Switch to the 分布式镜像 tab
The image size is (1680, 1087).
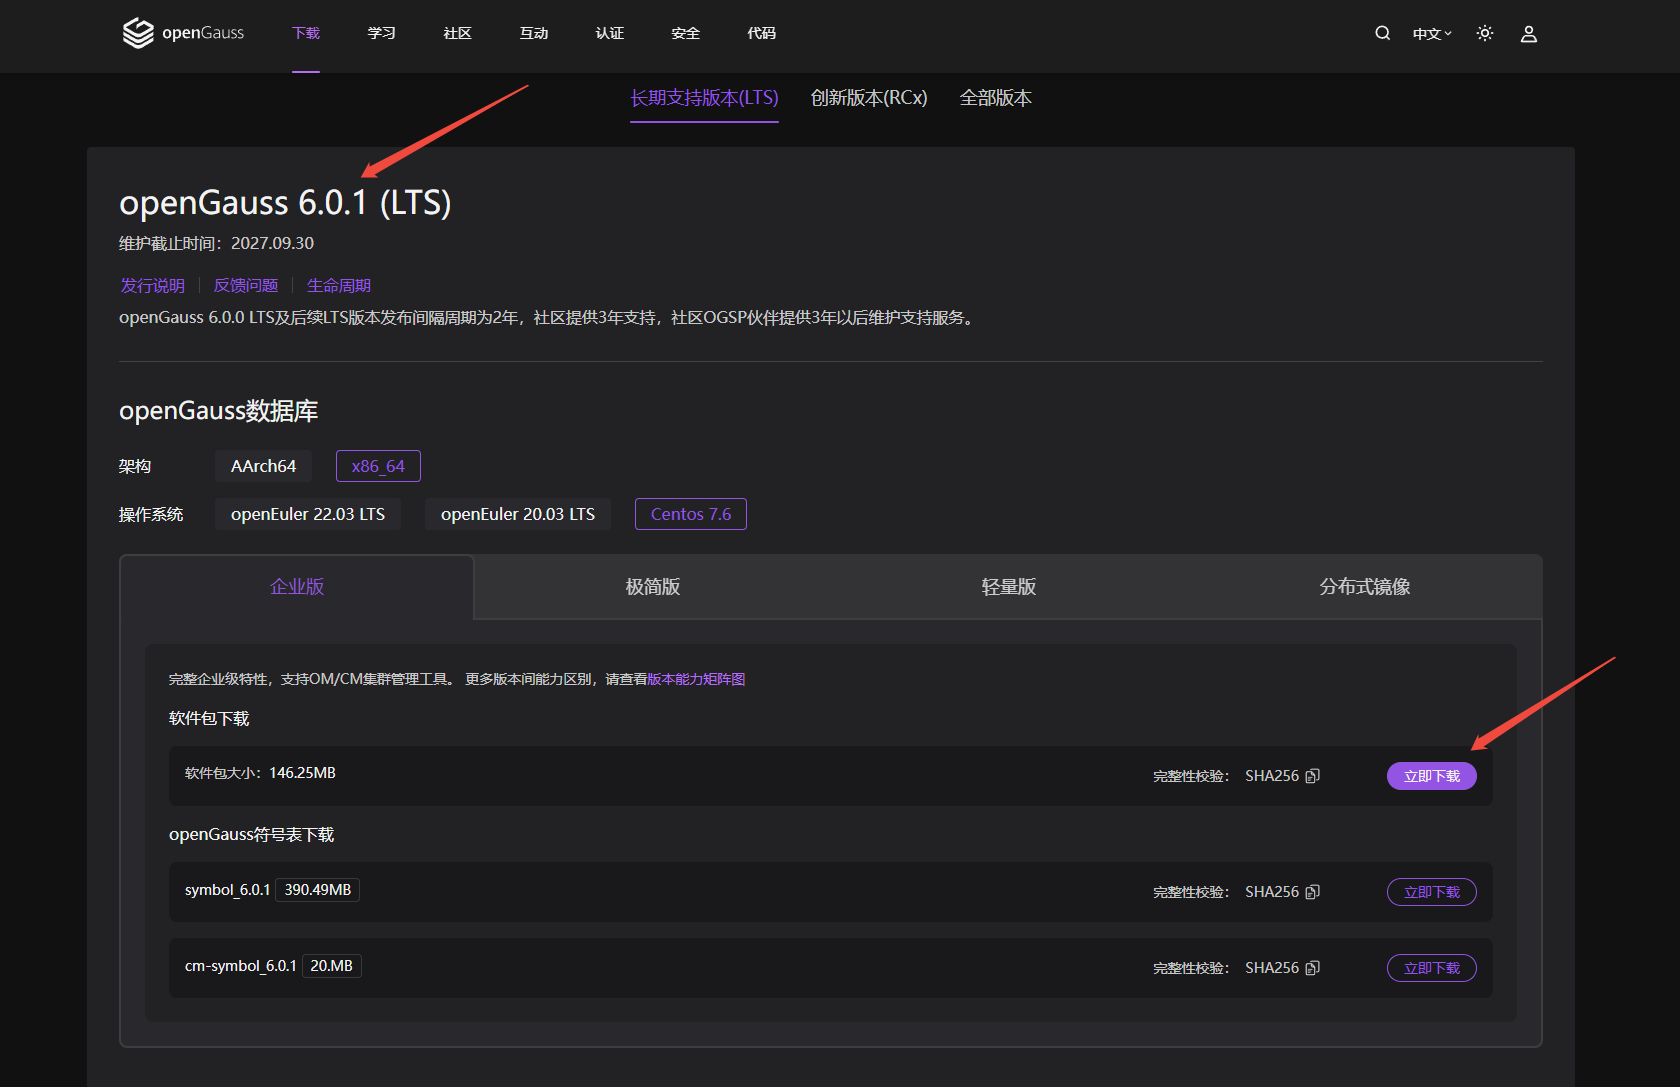[1364, 586]
